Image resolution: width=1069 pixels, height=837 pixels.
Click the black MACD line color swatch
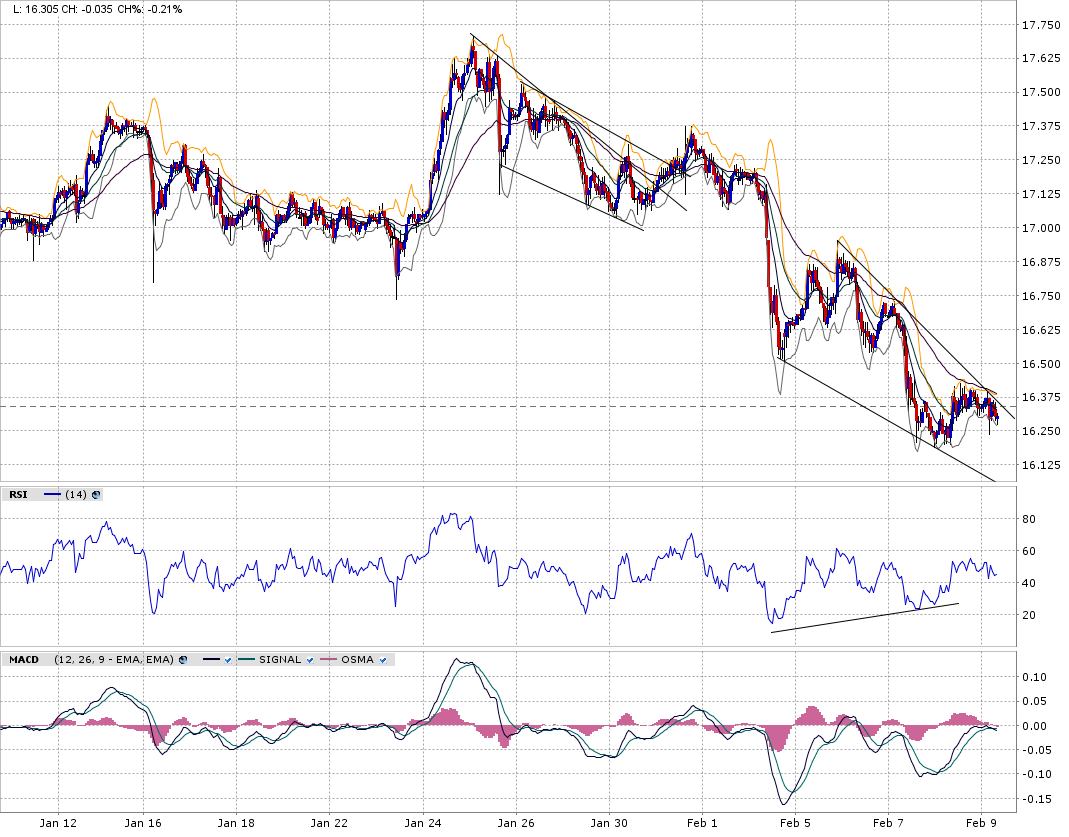[210, 660]
